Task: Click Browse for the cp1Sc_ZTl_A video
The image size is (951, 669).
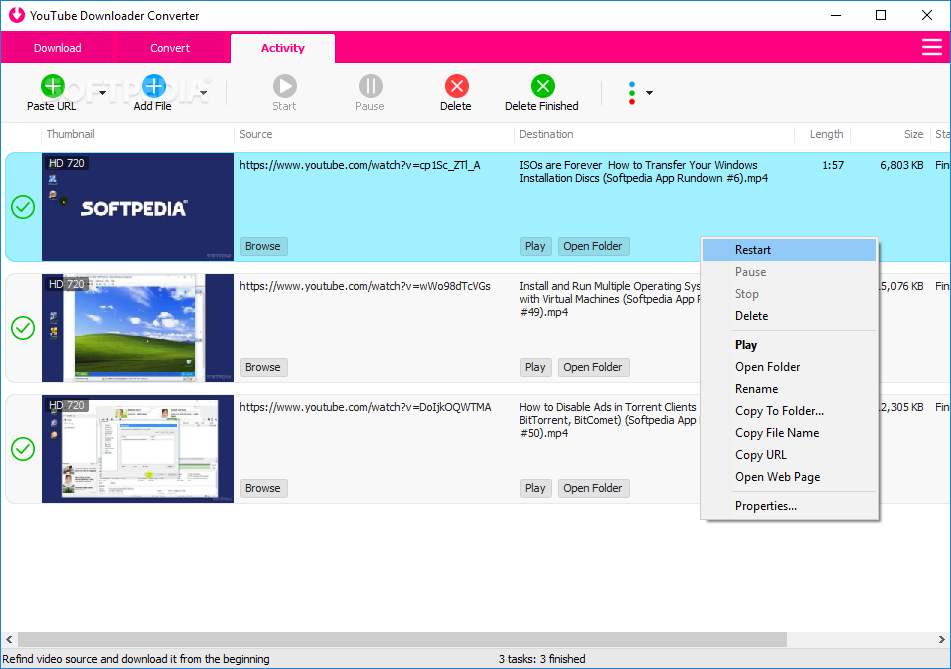Action: point(263,246)
